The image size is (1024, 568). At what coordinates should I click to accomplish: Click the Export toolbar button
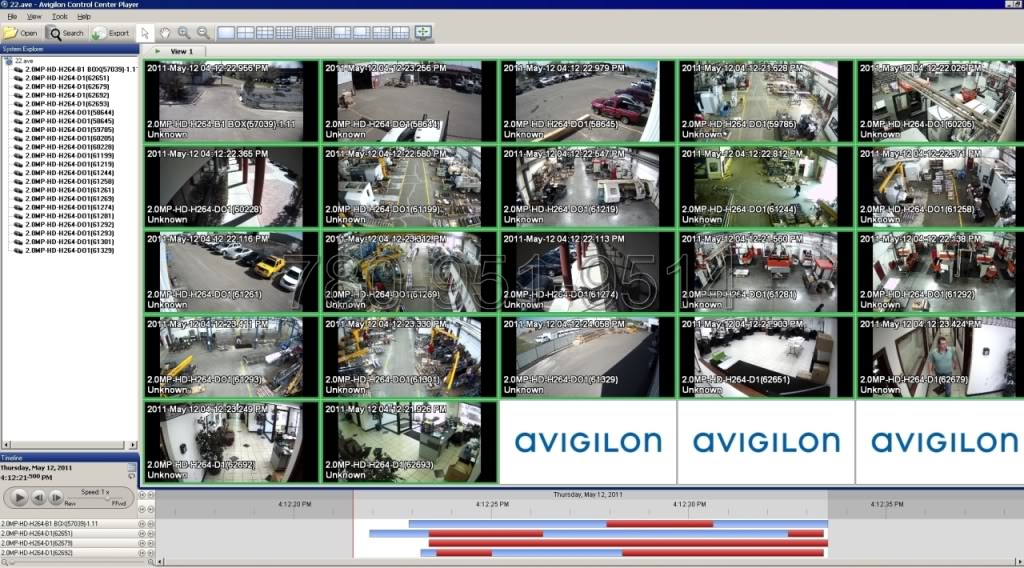coord(111,33)
